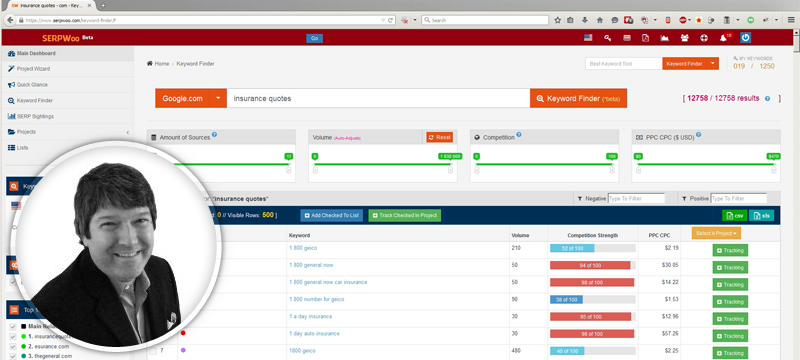The height and width of the screenshot is (360, 800).
Task: Click the Positive filter input field
Action: [738, 198]
